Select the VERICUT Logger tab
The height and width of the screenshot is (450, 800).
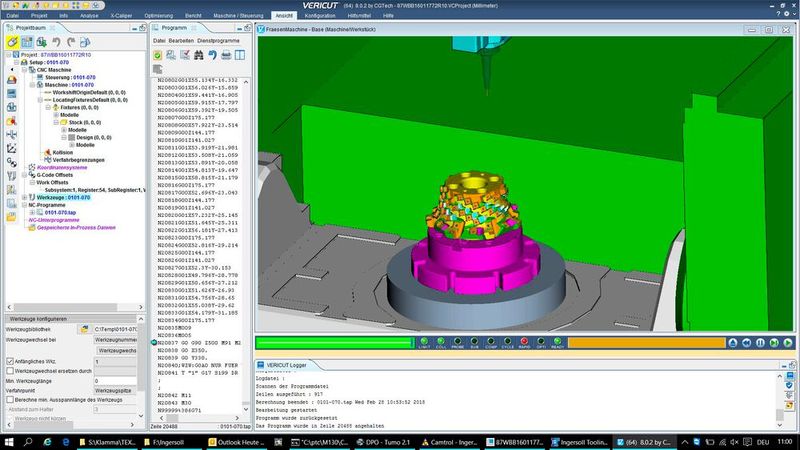pyautogui.click(x=286, y=365)
